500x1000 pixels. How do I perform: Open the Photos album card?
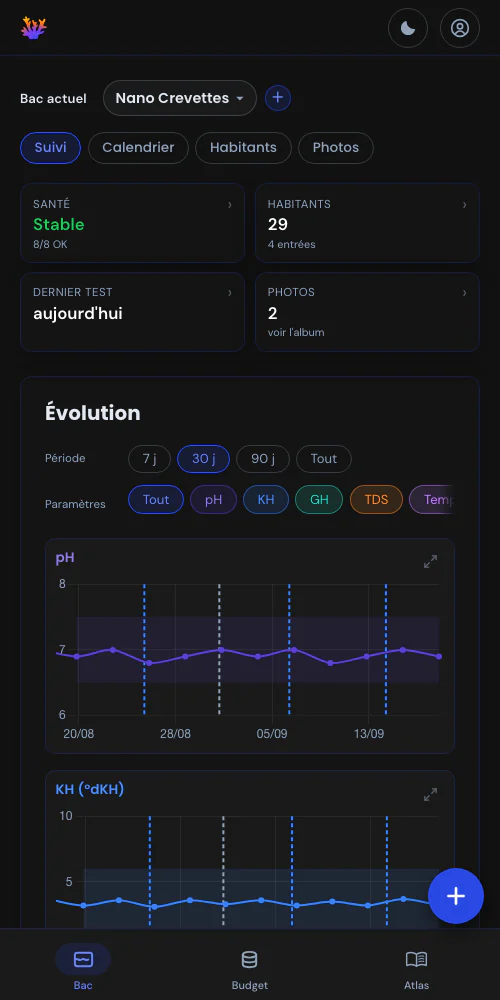[367, 312]
